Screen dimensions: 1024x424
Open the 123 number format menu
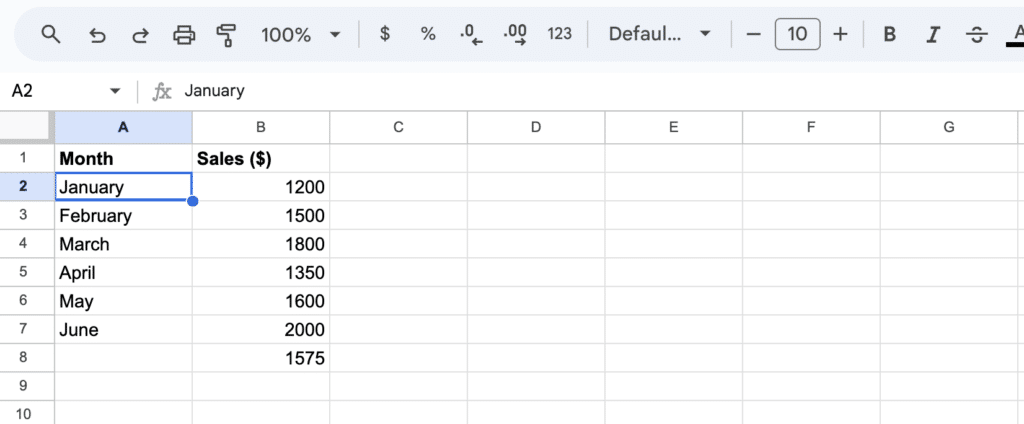[x=560, y=35]
